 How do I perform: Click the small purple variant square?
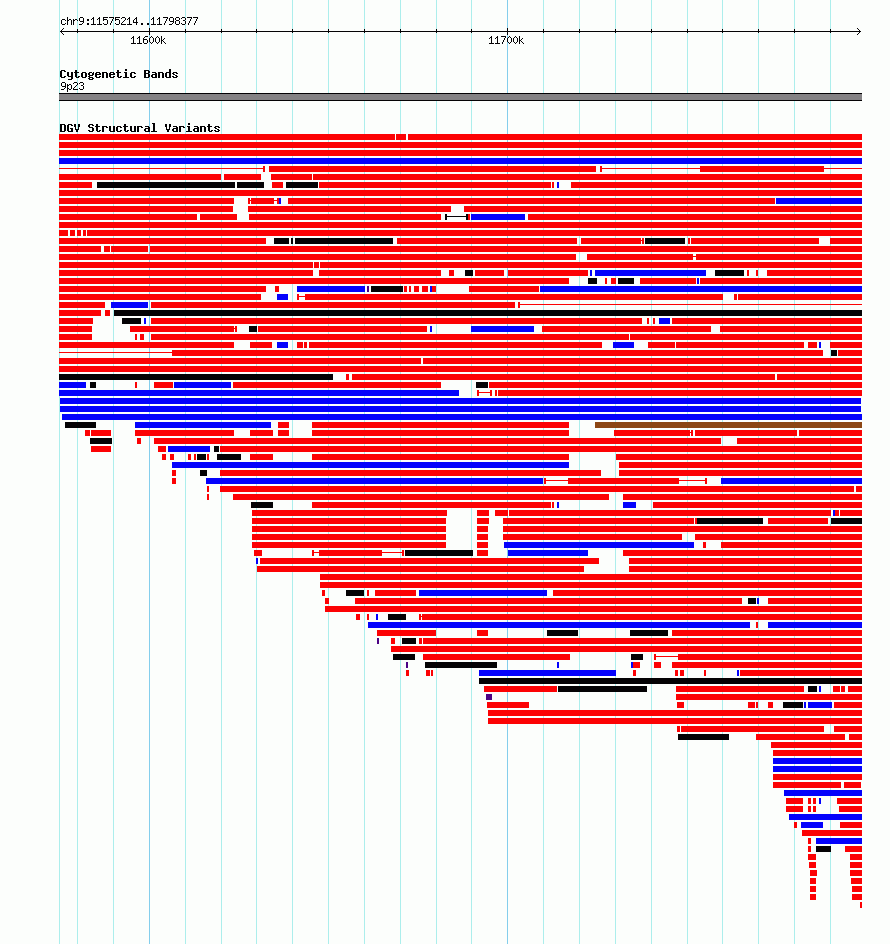489,697
